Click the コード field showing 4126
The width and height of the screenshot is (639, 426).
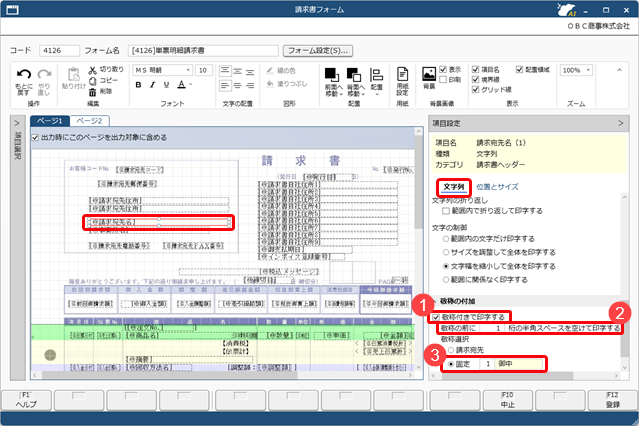pyautogui.click(x=59, y=51)
